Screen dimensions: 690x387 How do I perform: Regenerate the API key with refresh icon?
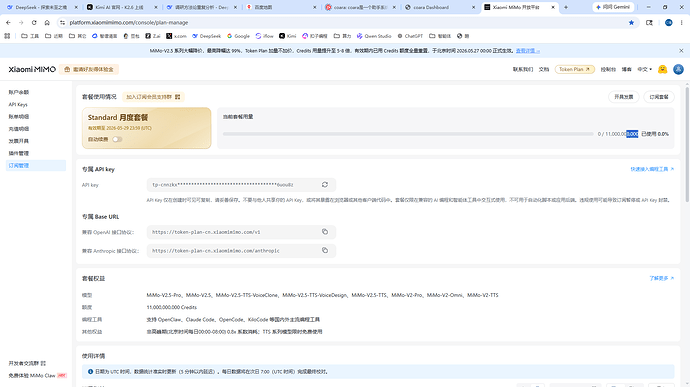click(x=325, y=184)
